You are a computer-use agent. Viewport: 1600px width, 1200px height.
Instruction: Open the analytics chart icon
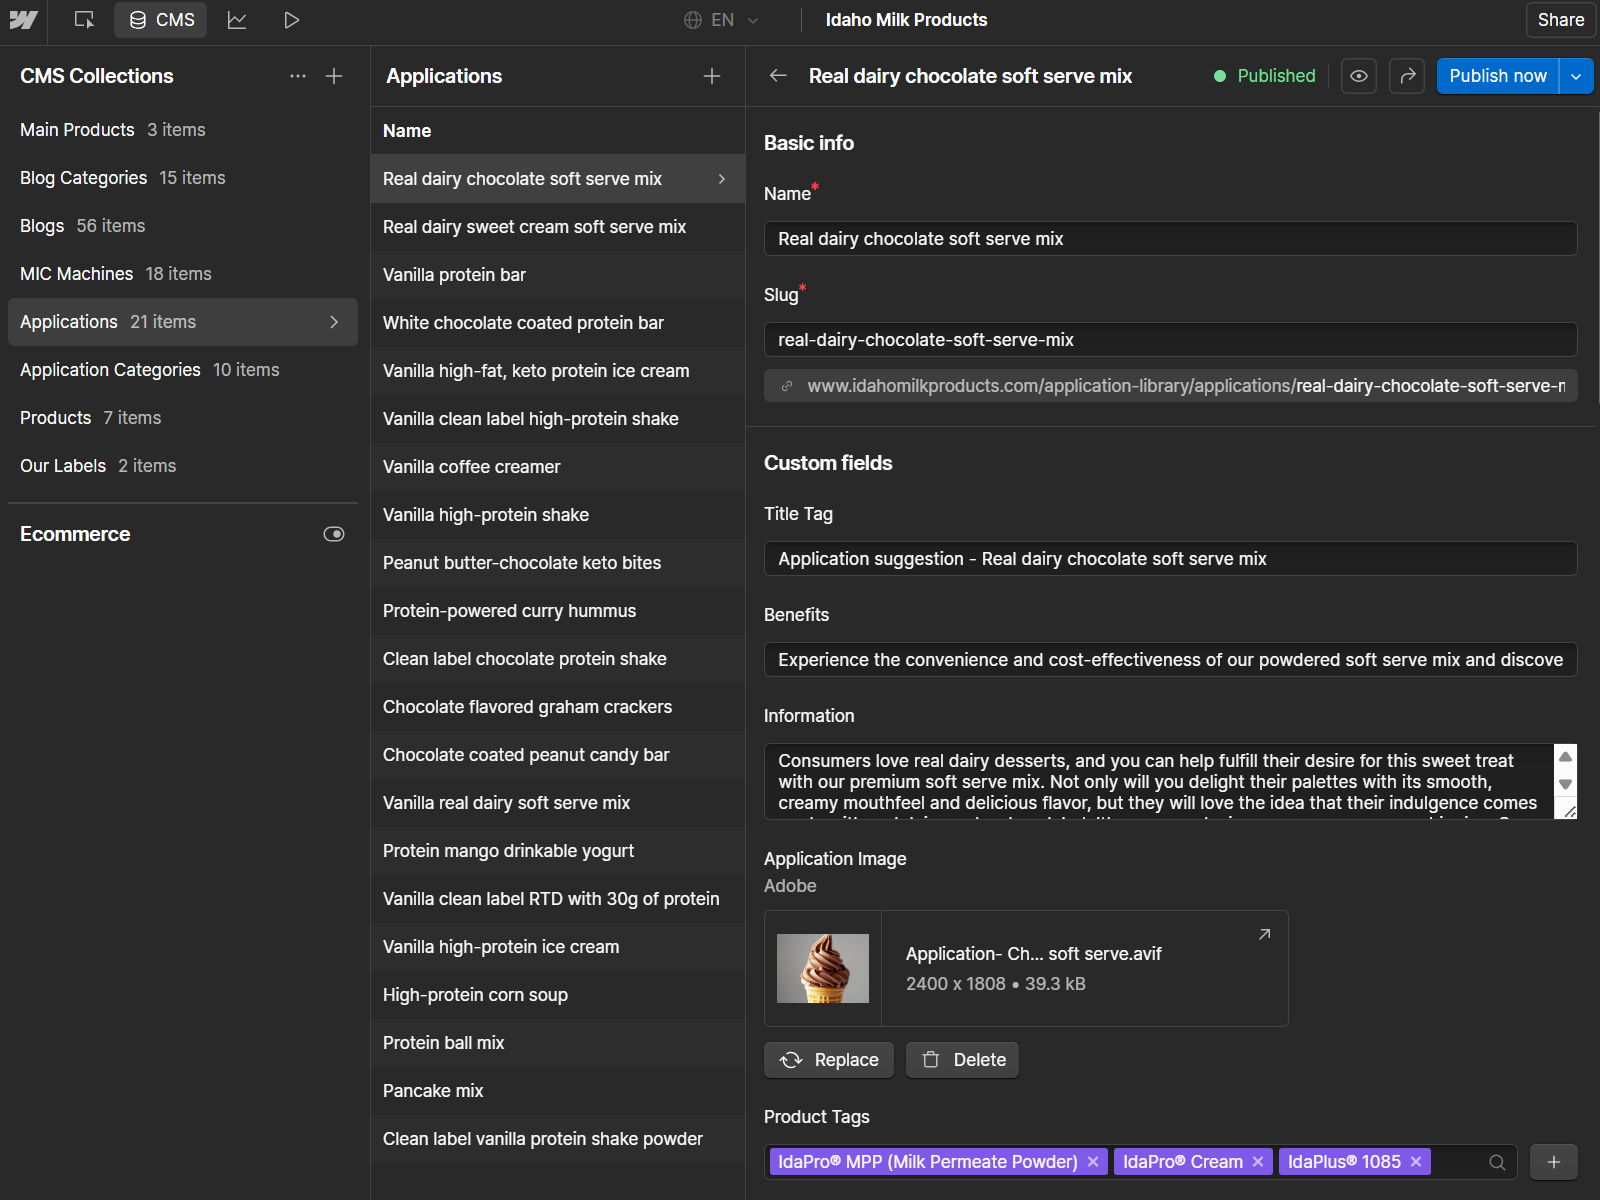coord(237,20)
